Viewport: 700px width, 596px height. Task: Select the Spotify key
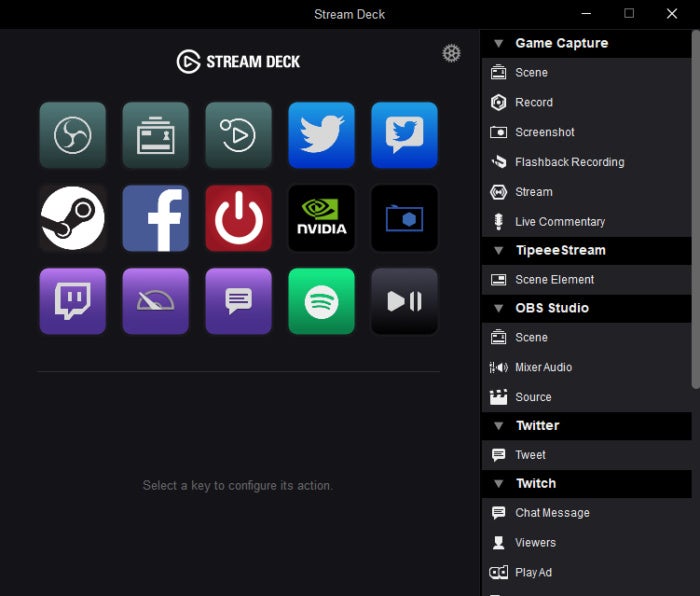pos(321,301)
